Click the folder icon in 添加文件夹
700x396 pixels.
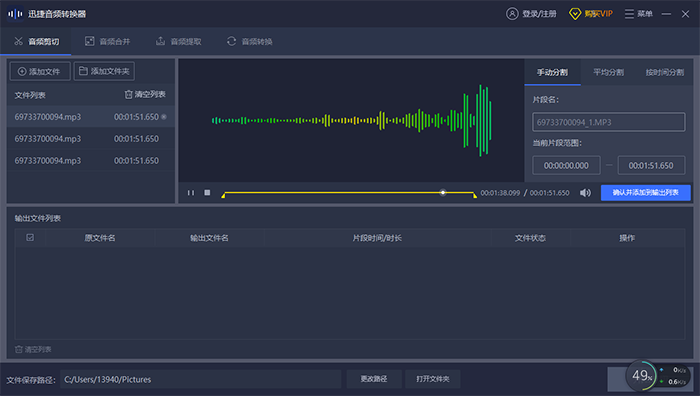[x=83, y=71]
